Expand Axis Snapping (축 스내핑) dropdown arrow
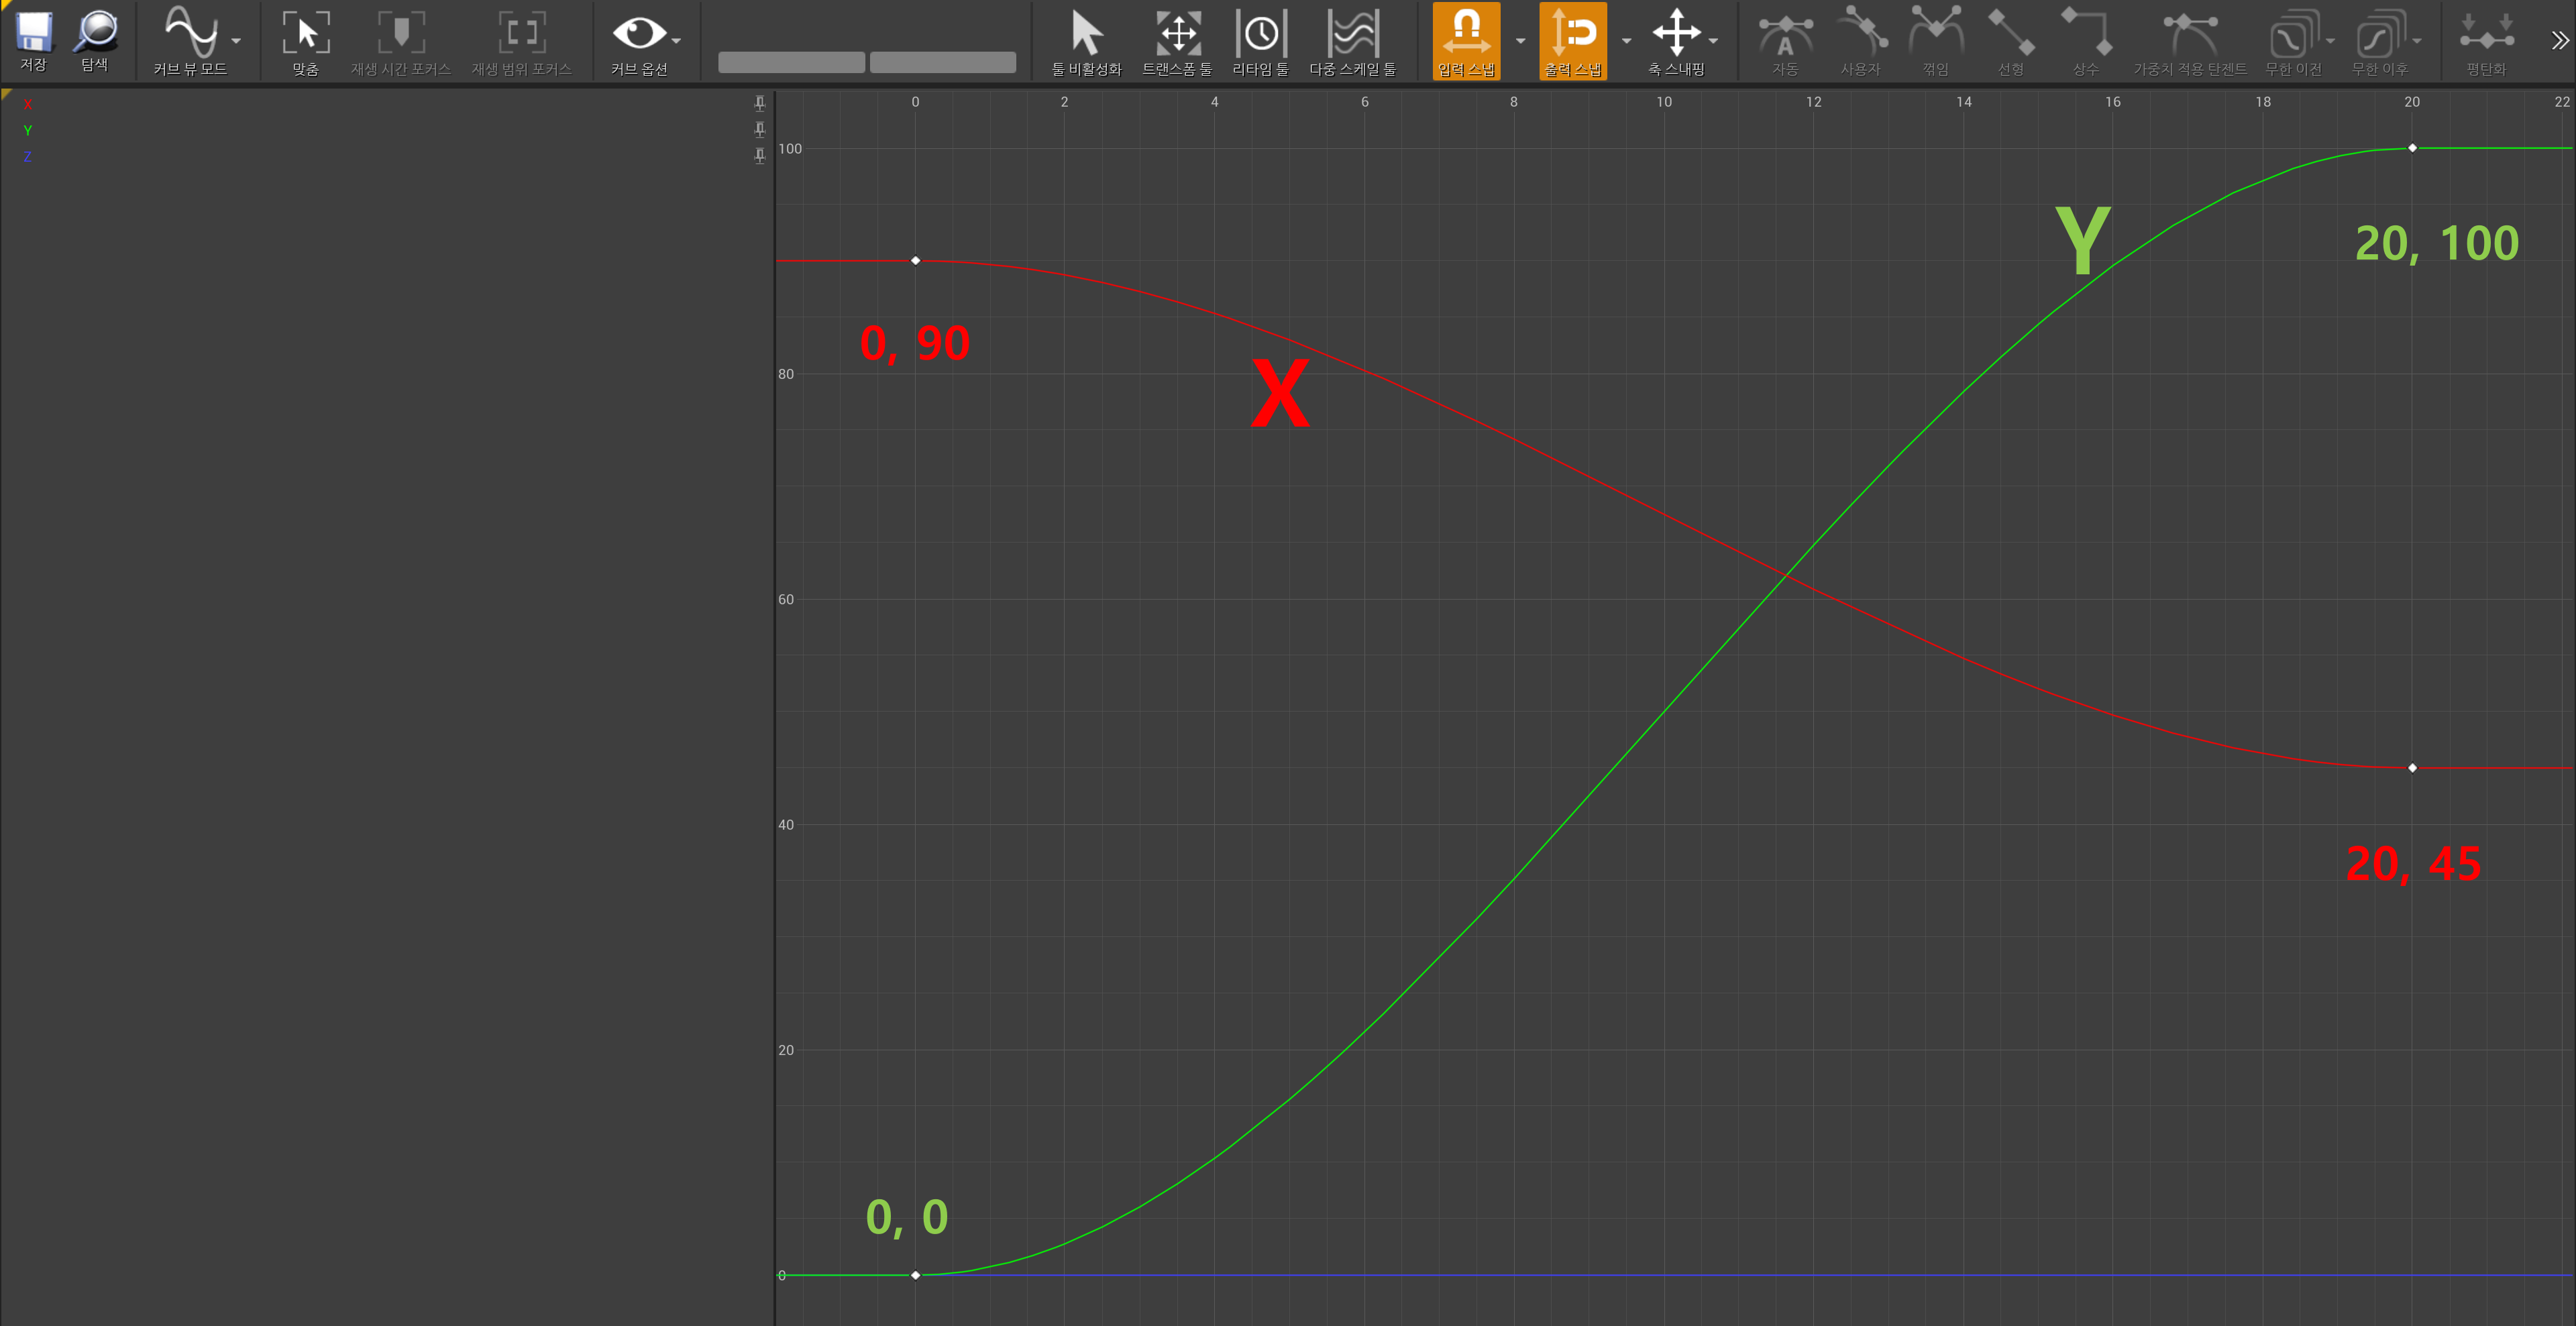Viewport: 2576px width, 1326px height. [x=1714, y=41]
